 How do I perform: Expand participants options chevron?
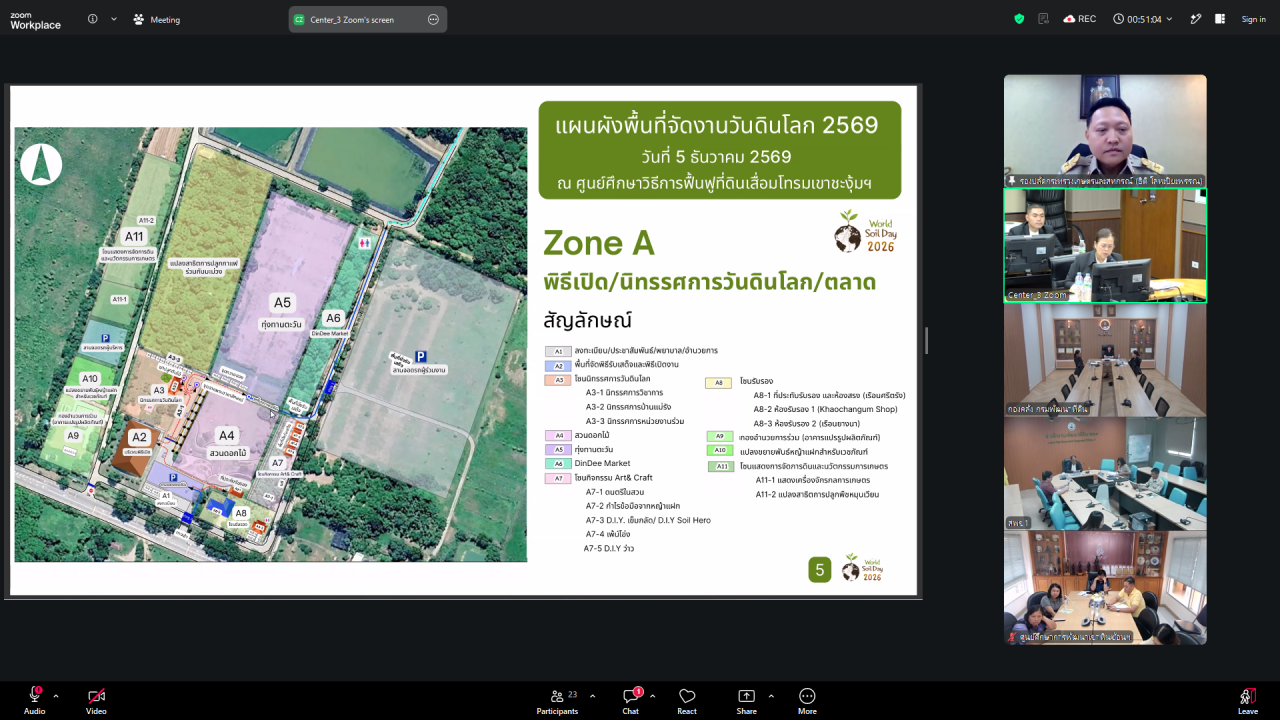coord(592,696)
